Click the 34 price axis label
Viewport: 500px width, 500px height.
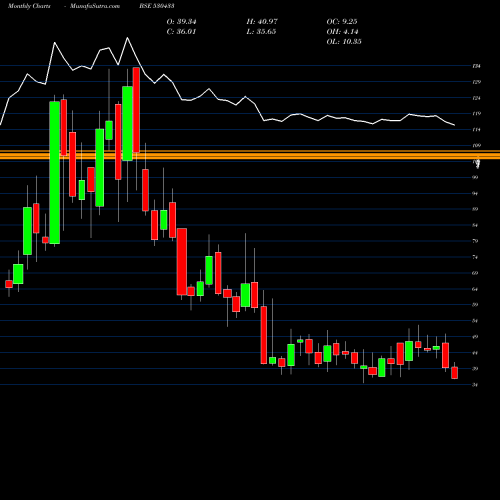click(x=476, y=385)
